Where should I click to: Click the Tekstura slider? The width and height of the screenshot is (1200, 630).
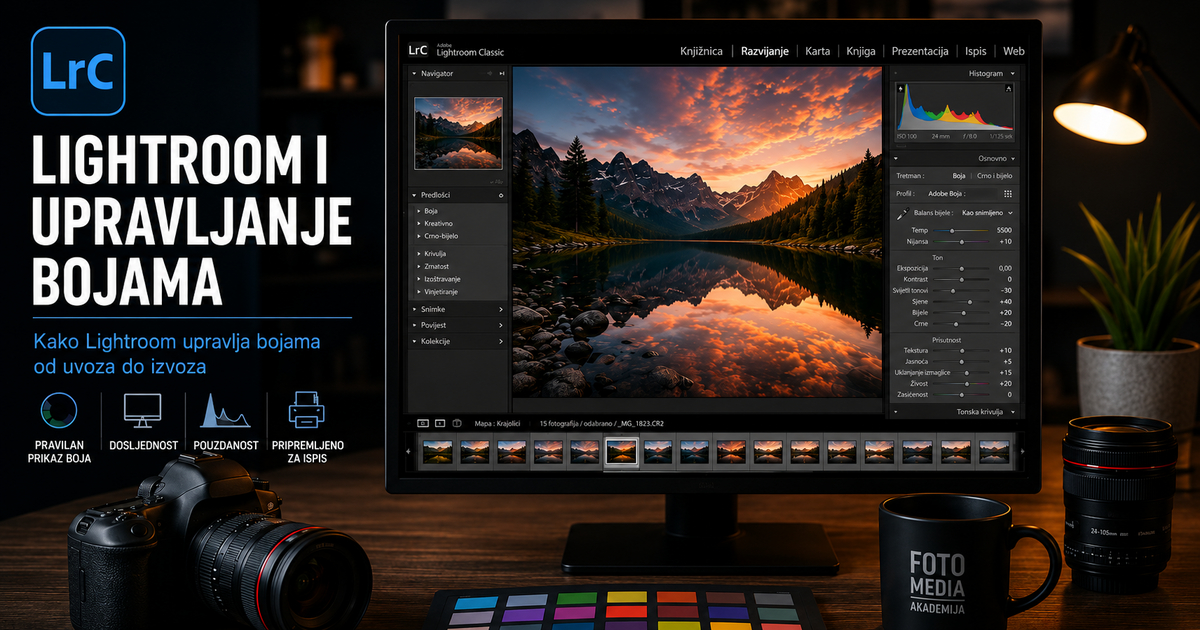point(962,350)
